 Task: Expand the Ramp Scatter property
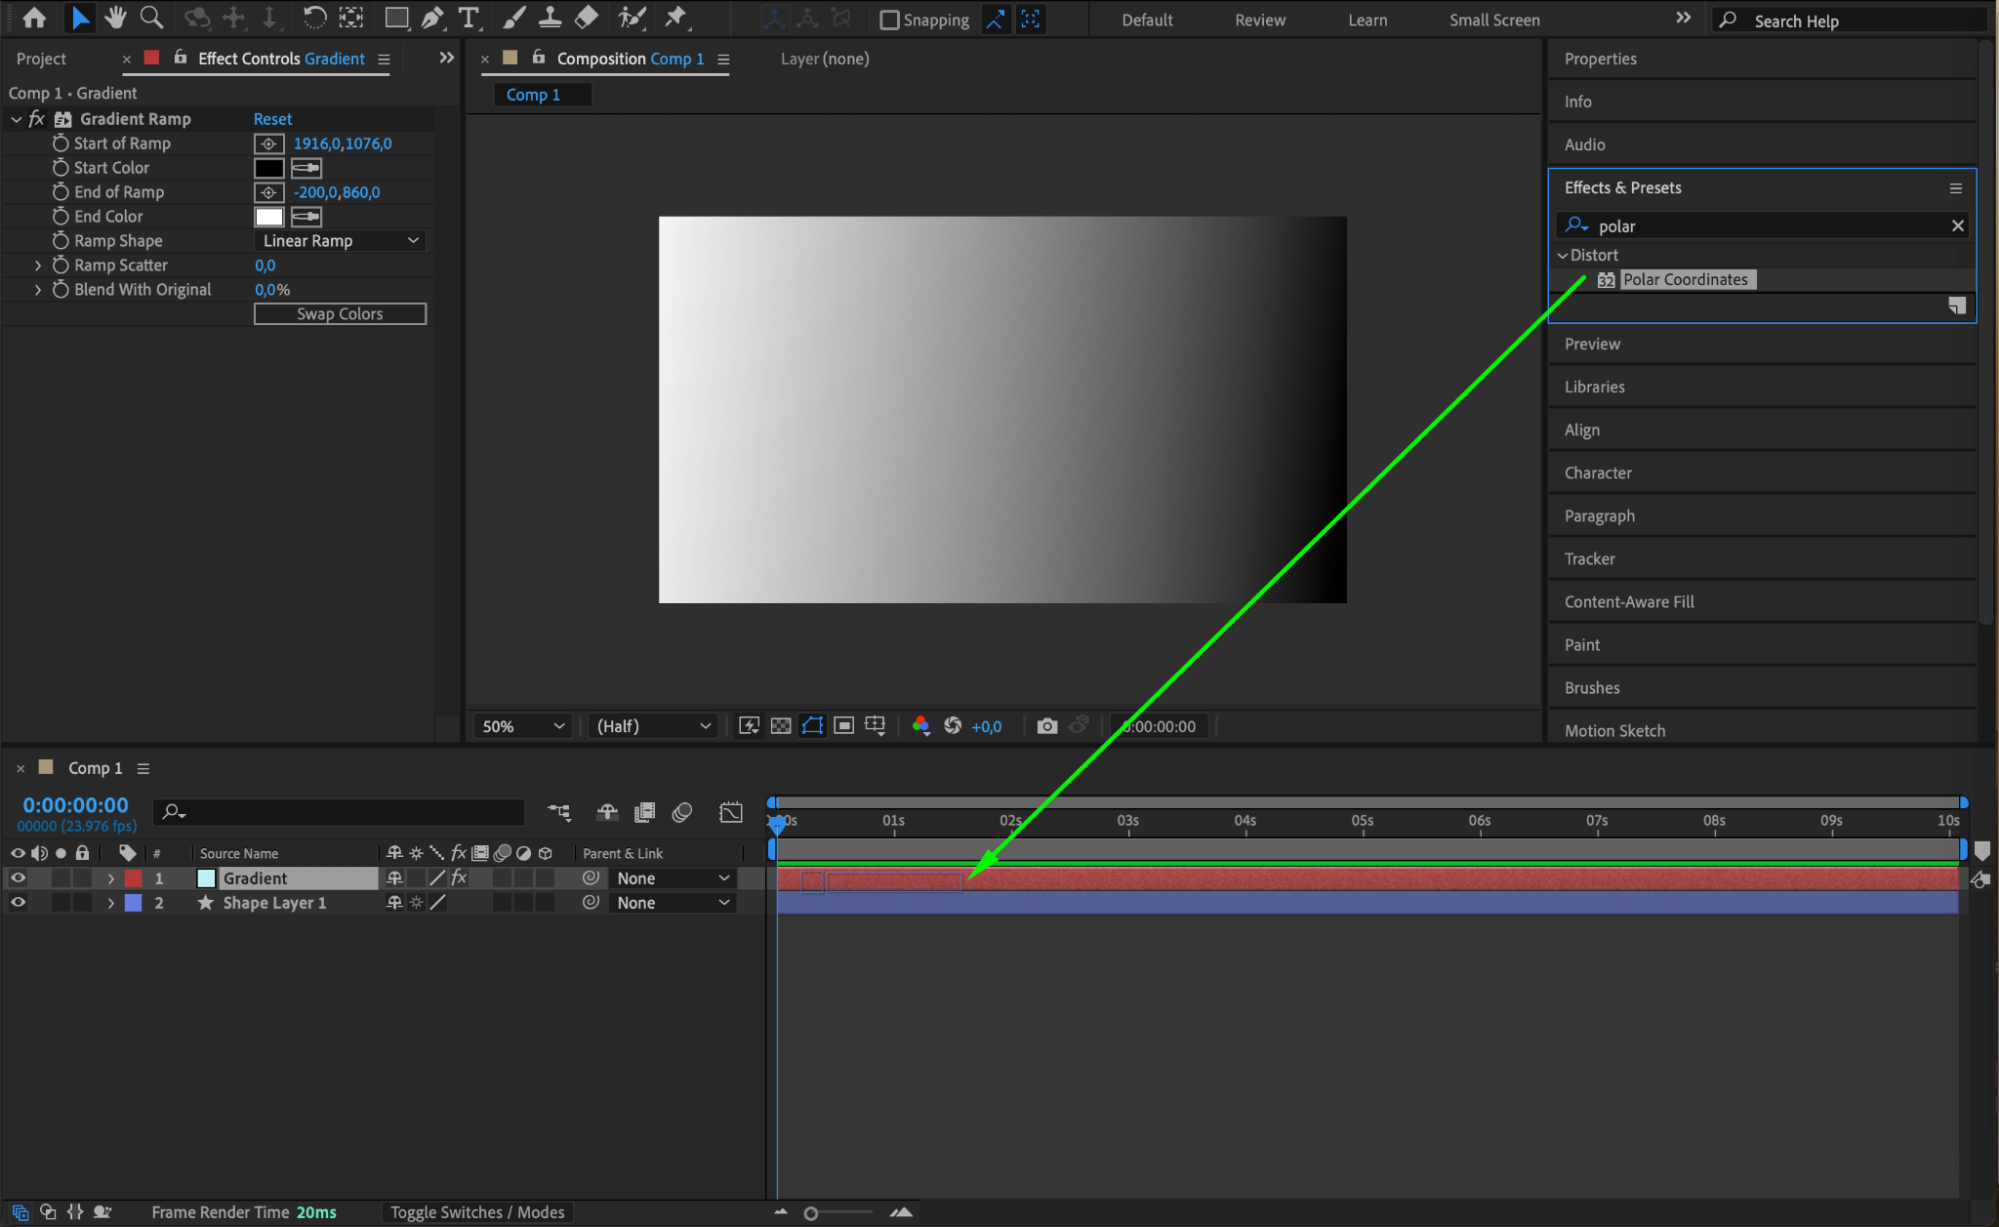(38, 265)
